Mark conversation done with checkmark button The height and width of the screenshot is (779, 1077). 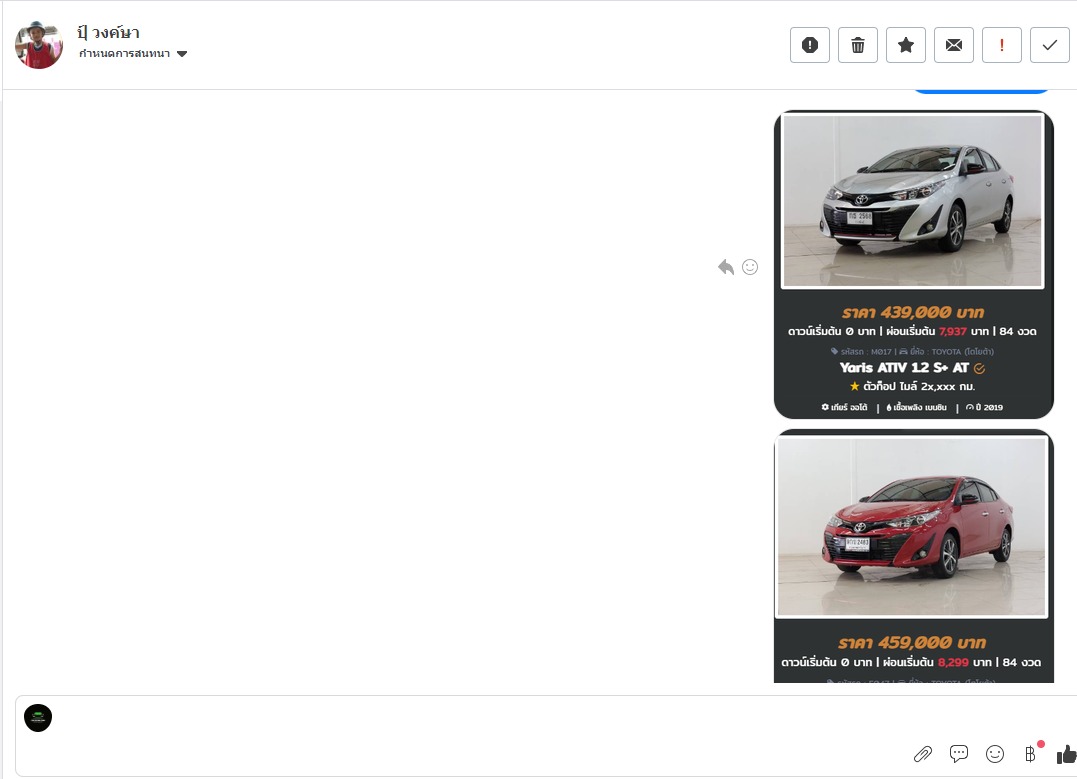pos(1049,45)
